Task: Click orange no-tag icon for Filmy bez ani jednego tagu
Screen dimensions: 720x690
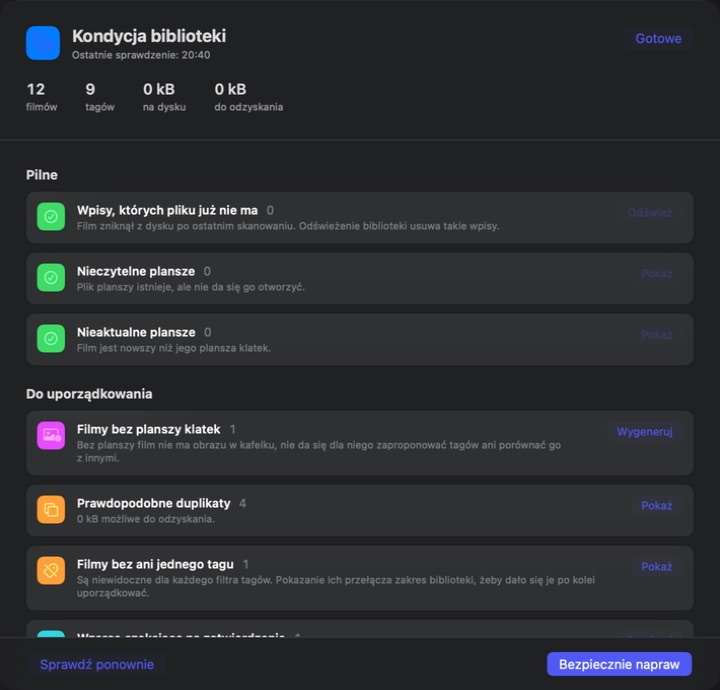Action: tap(51, 571)
